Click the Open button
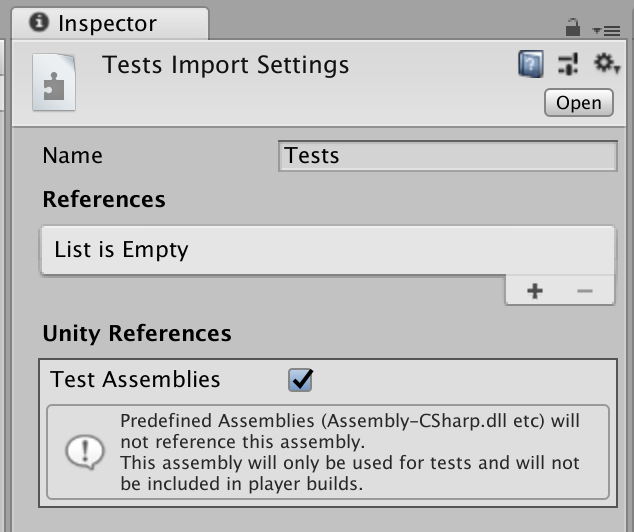The height and width of the screenshot is (532, 634). 579,103
